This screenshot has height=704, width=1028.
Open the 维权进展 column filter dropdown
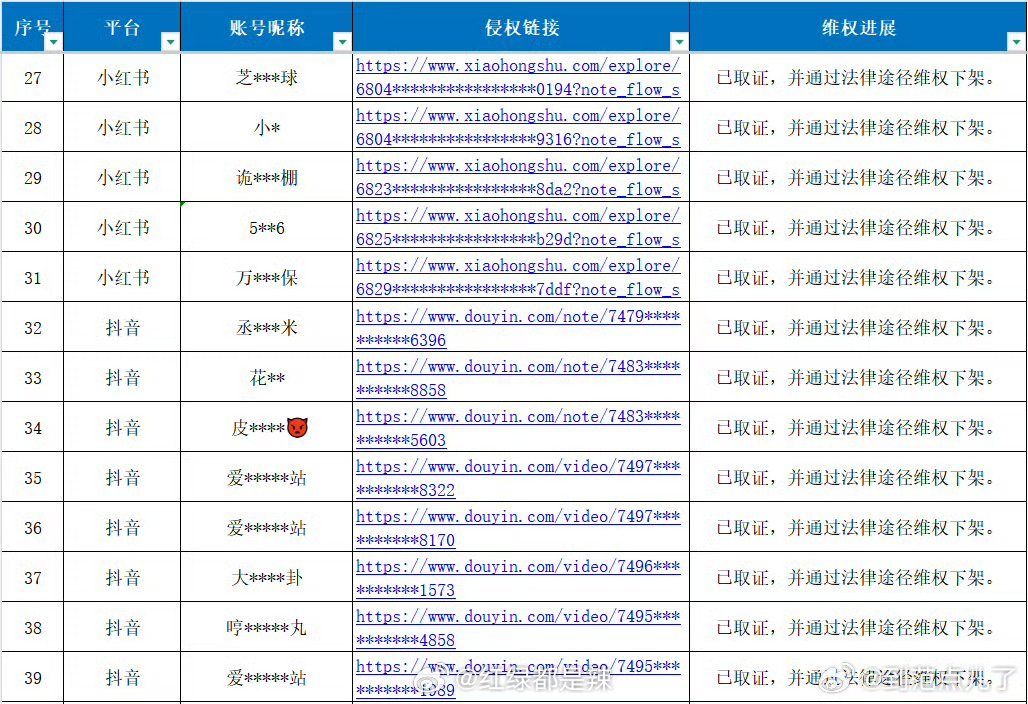pos(1016,42)
